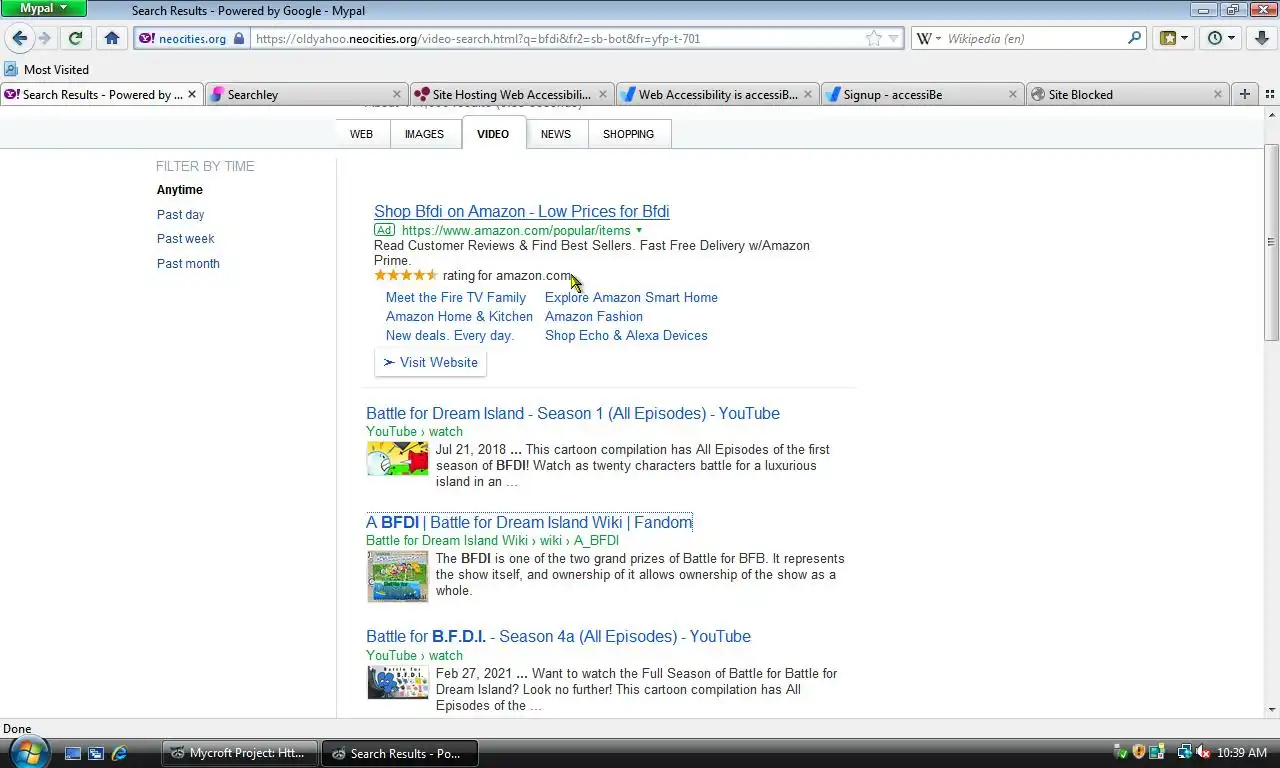This screenshot has height=768, width=1280.
Task: Open Explore Amazon Smart Home link
Action: click(x=631, y=297)
